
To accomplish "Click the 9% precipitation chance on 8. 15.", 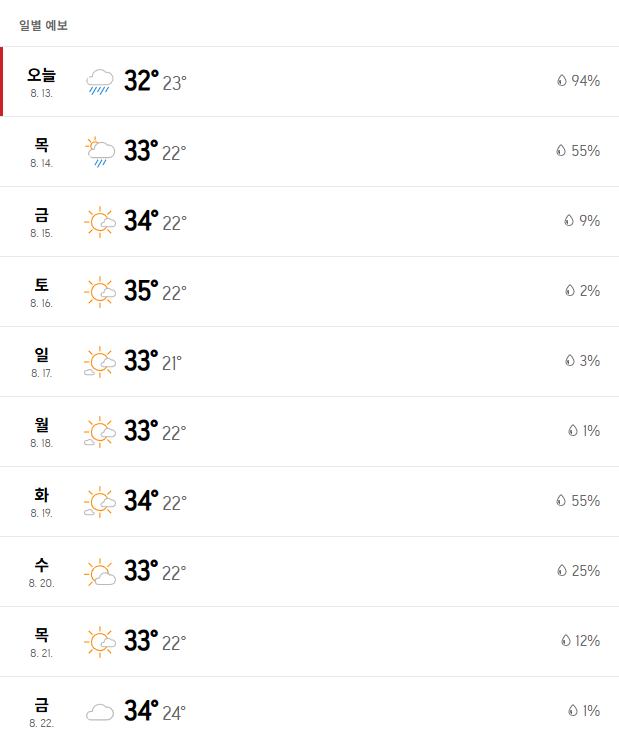I will click(589, 221).
